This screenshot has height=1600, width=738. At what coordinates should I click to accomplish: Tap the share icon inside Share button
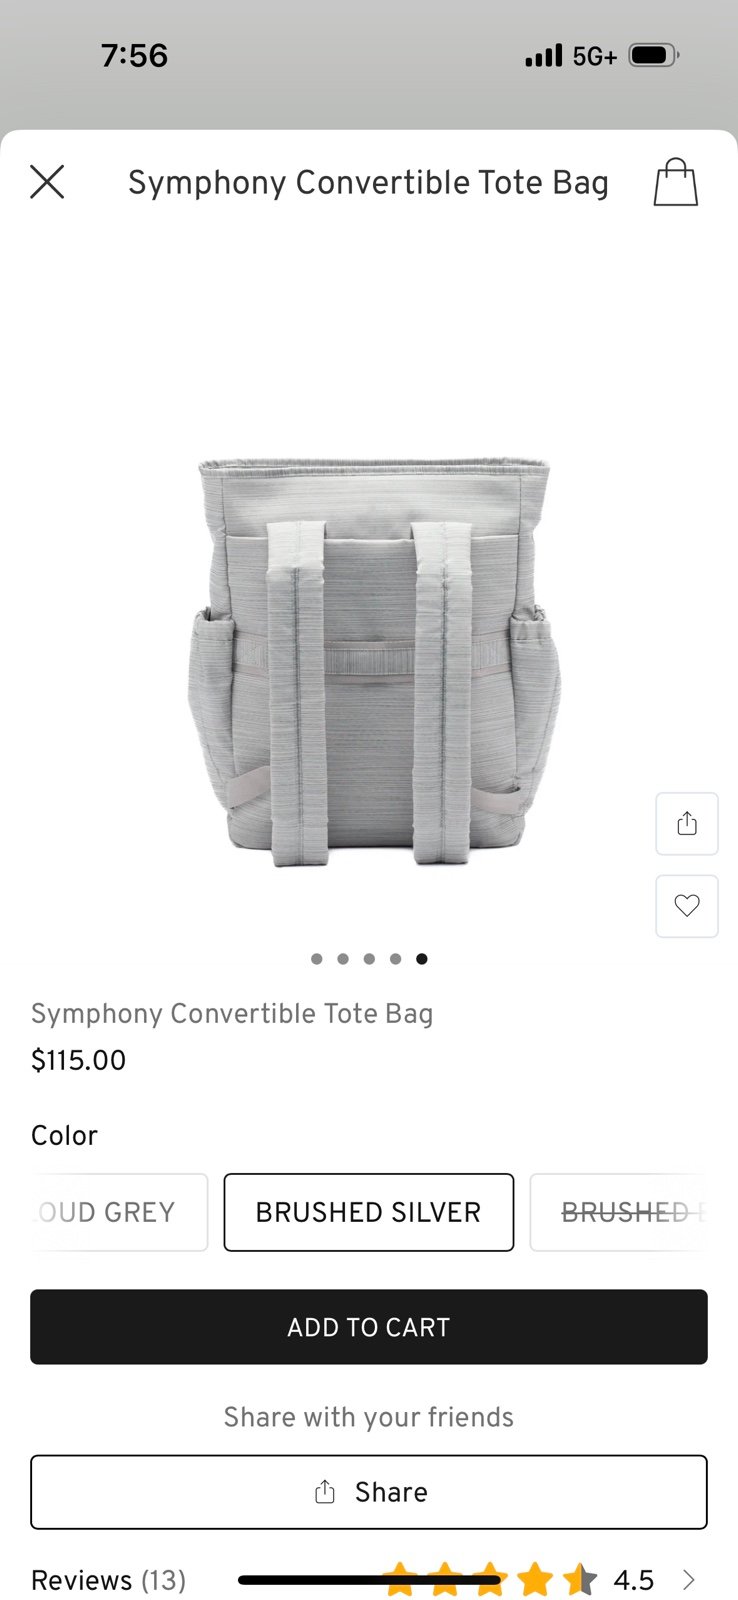[325, 1492]
